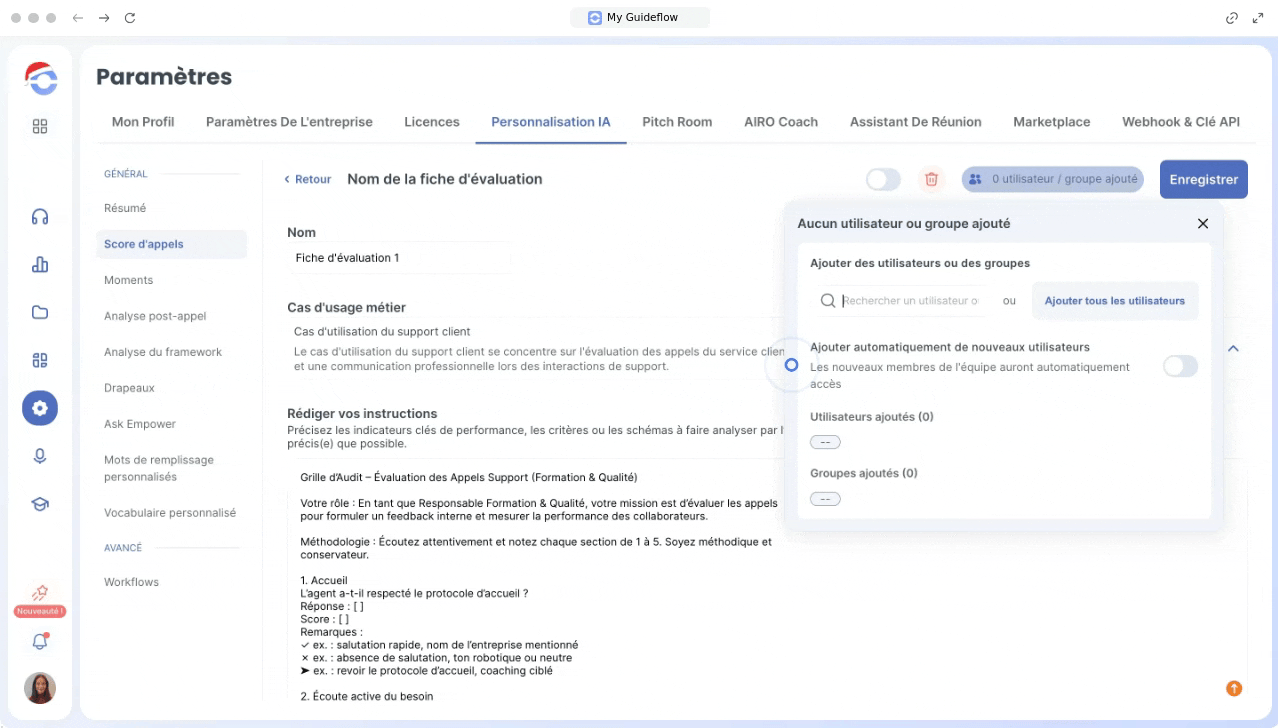
Task: Enable automatic adding of new users
Action: 1179,366
